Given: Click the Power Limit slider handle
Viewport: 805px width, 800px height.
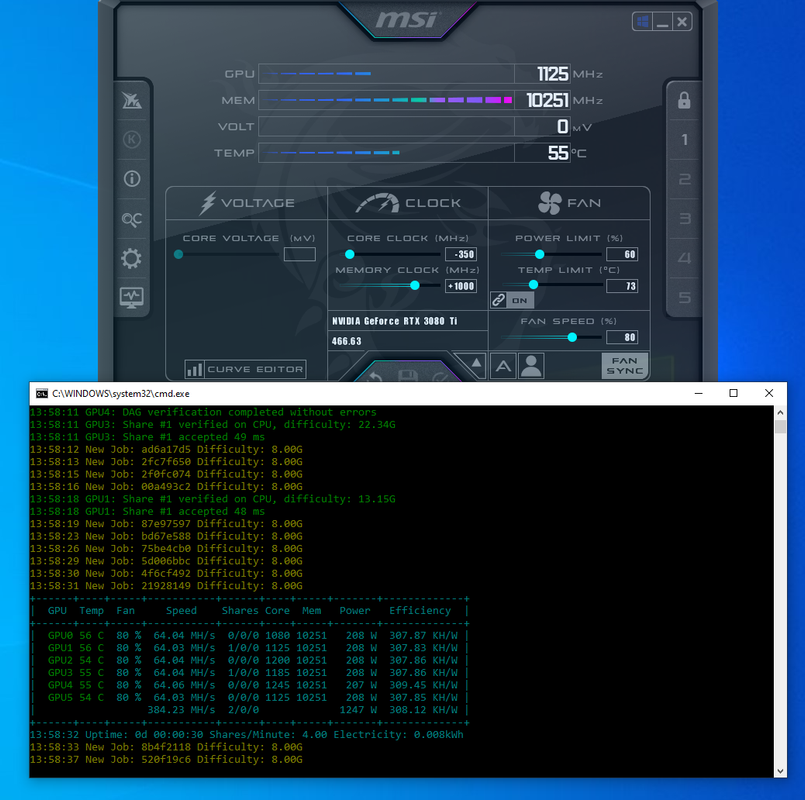Looking at the screenshot, I should click(x=540, y=254).
